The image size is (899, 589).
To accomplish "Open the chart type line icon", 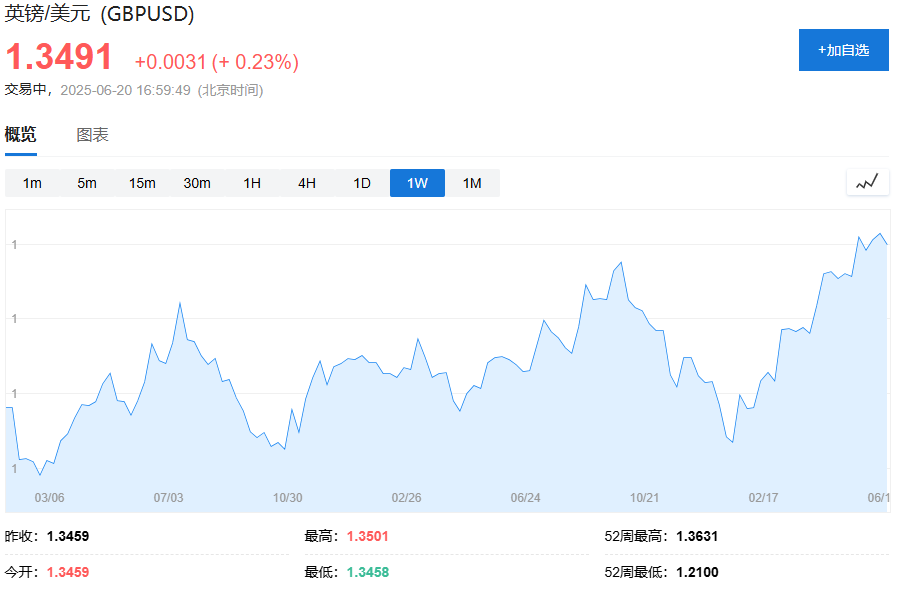I will (867, 182).
